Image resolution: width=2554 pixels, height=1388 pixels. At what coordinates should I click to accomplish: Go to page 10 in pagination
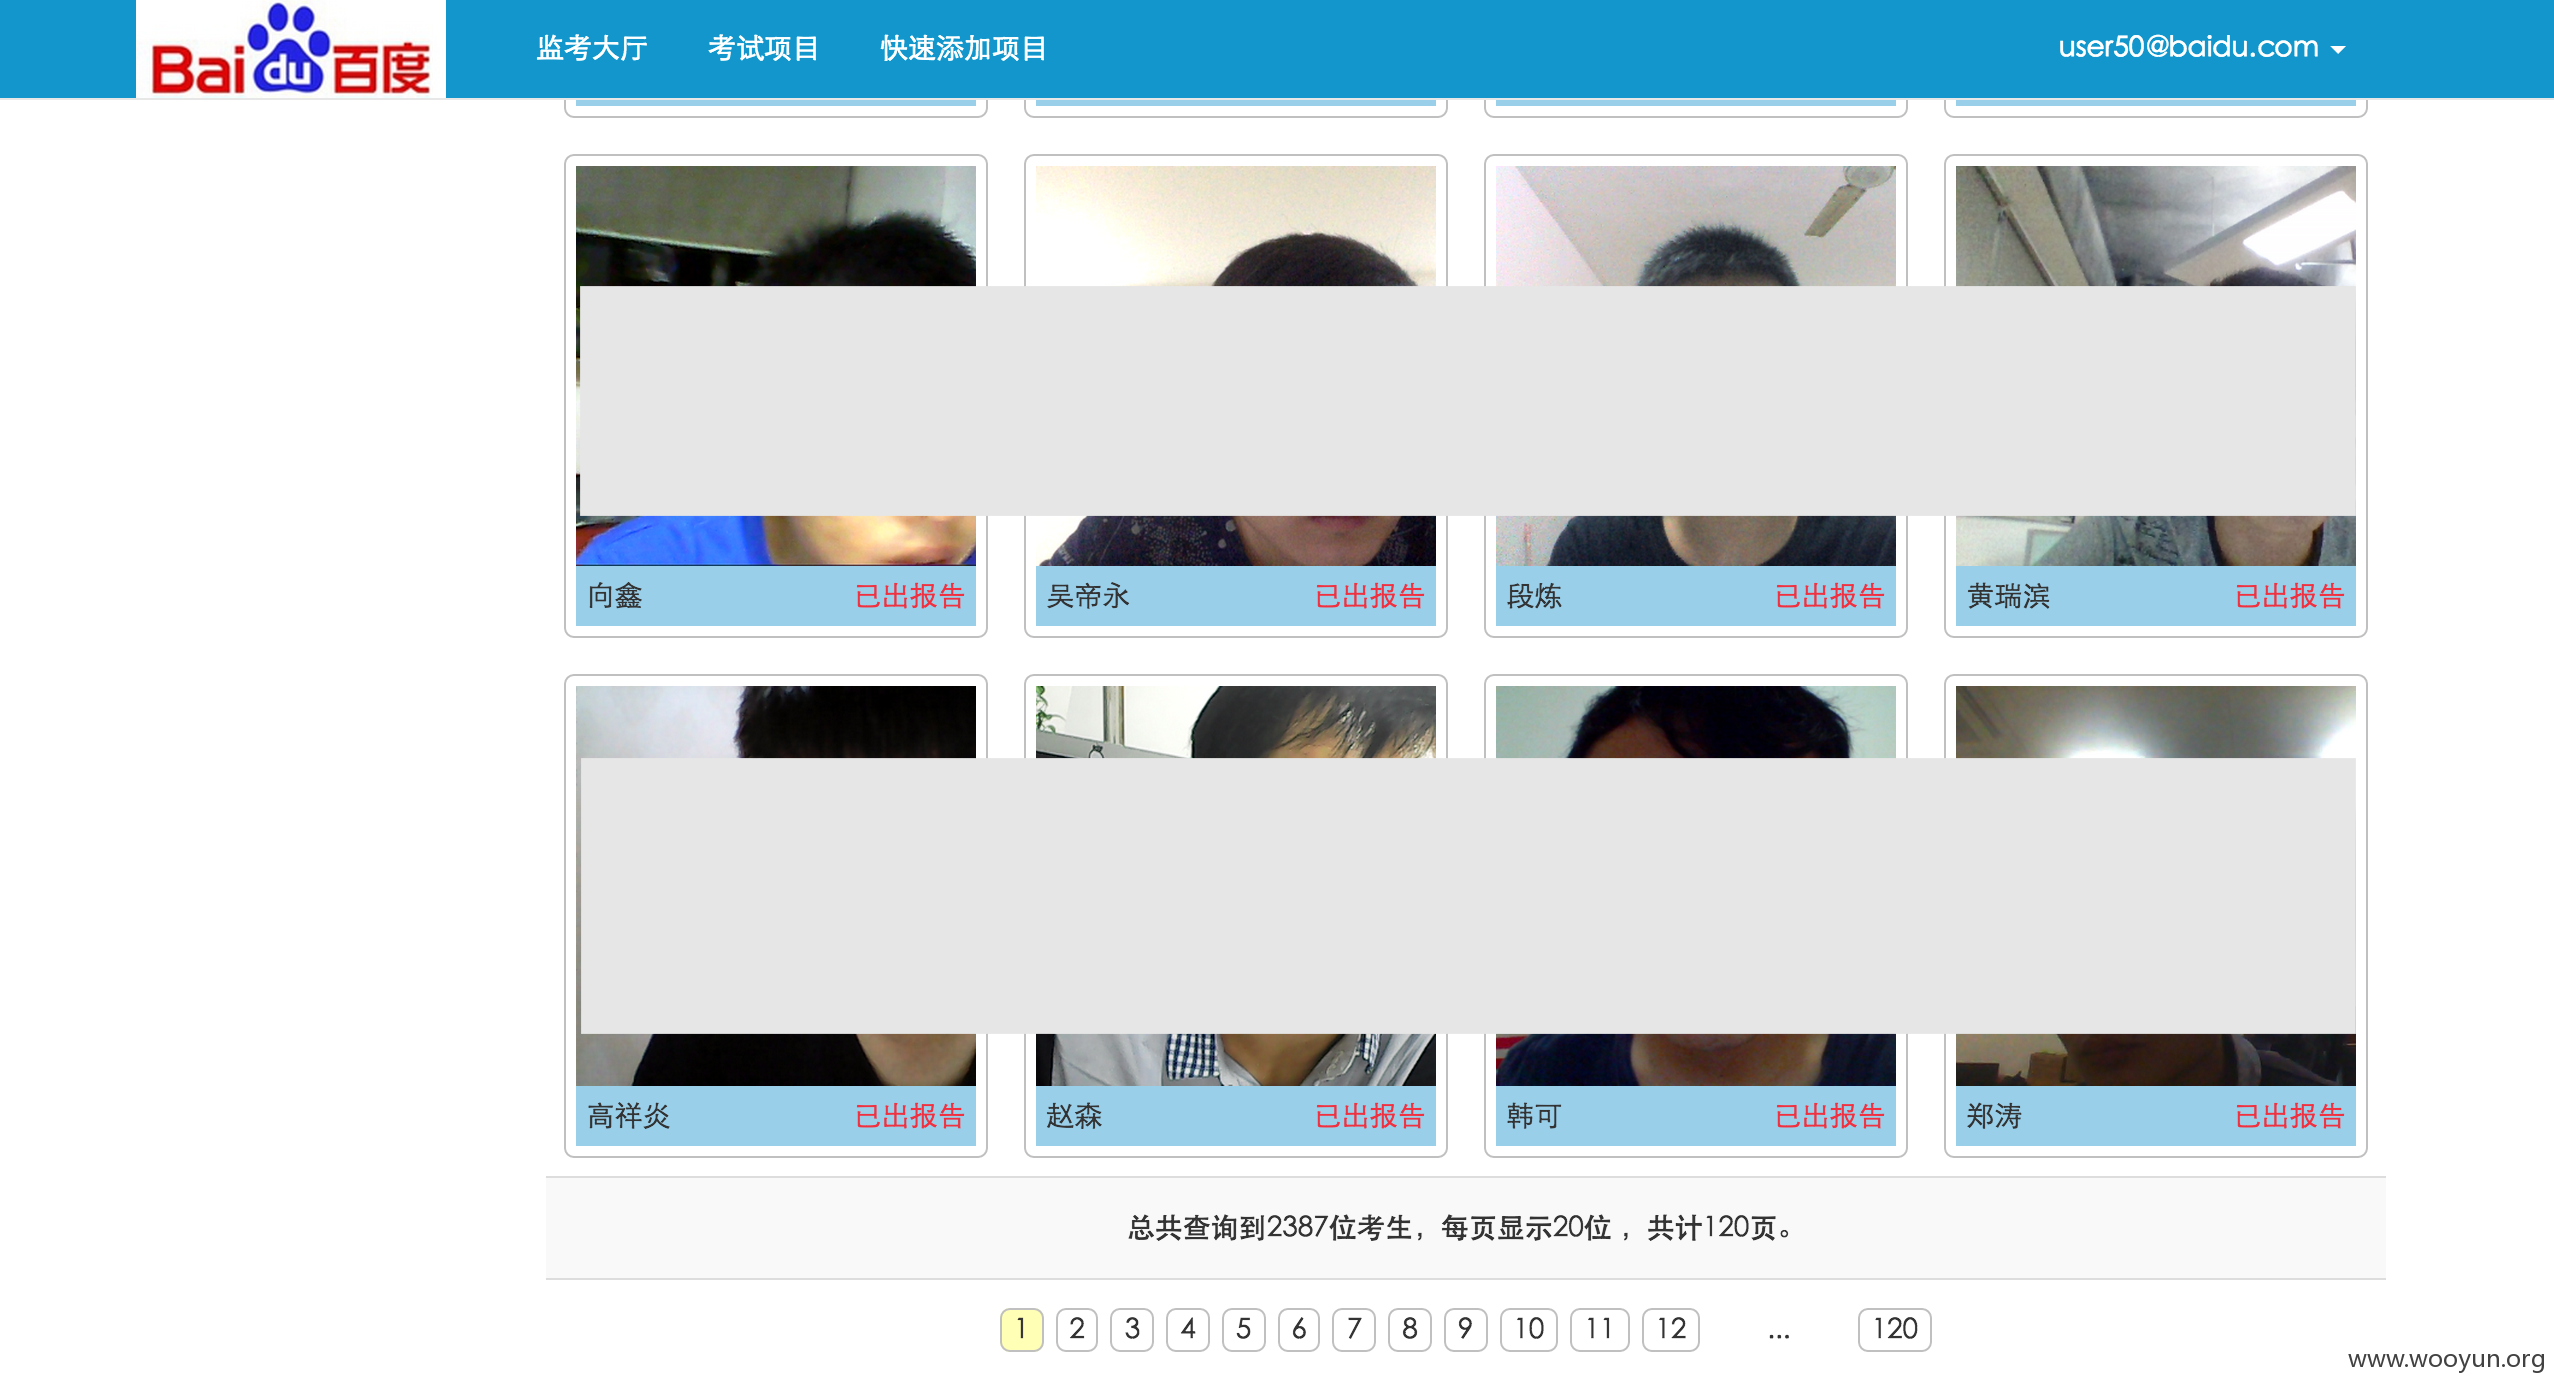point(1529,1329)
